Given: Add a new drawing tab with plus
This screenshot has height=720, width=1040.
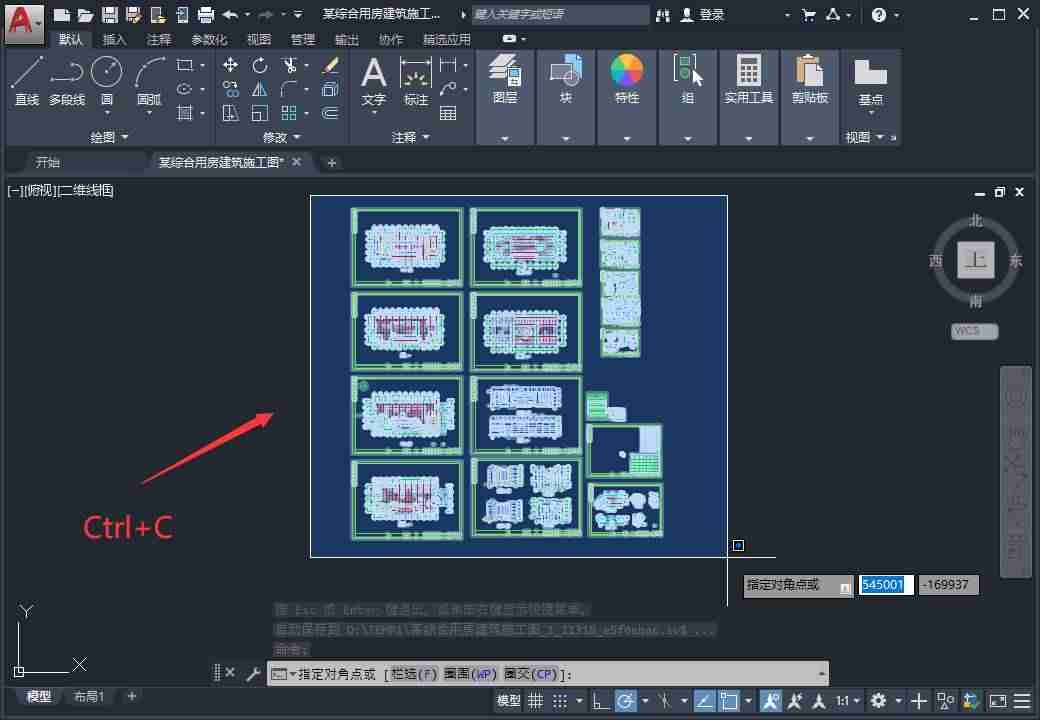Looking at the screenshot, I should [332, 162].
